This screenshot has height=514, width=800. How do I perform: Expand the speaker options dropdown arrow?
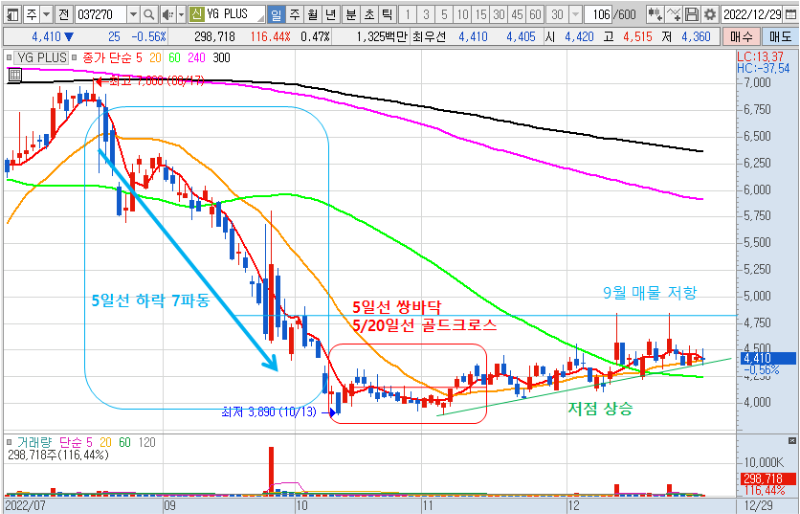click(x=181, y=14)
